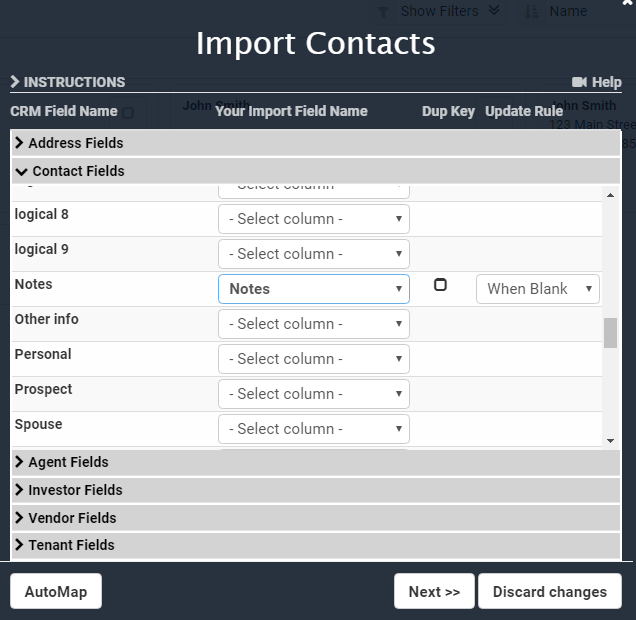Expand the Instructions section

click(68, 82)
